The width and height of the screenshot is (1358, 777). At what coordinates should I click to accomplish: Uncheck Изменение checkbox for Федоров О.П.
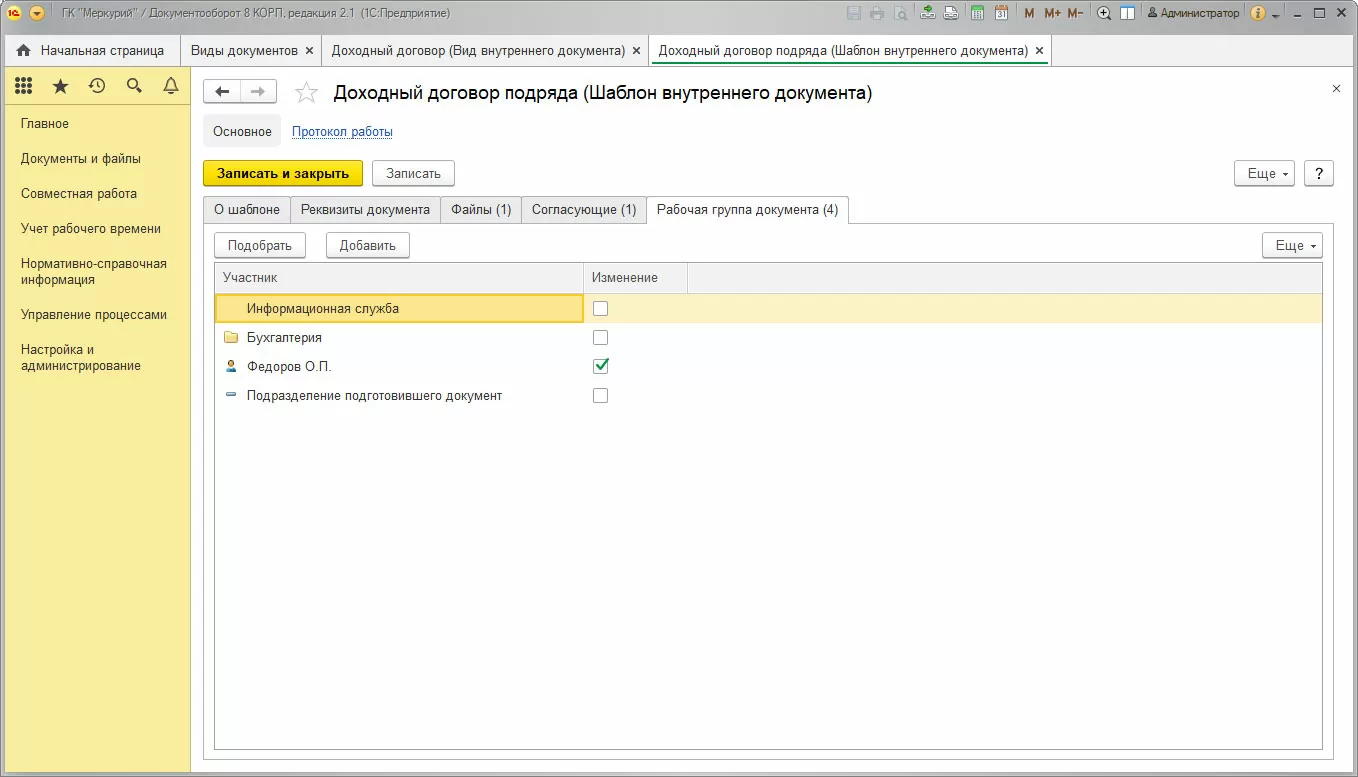[x=600, y=366]
